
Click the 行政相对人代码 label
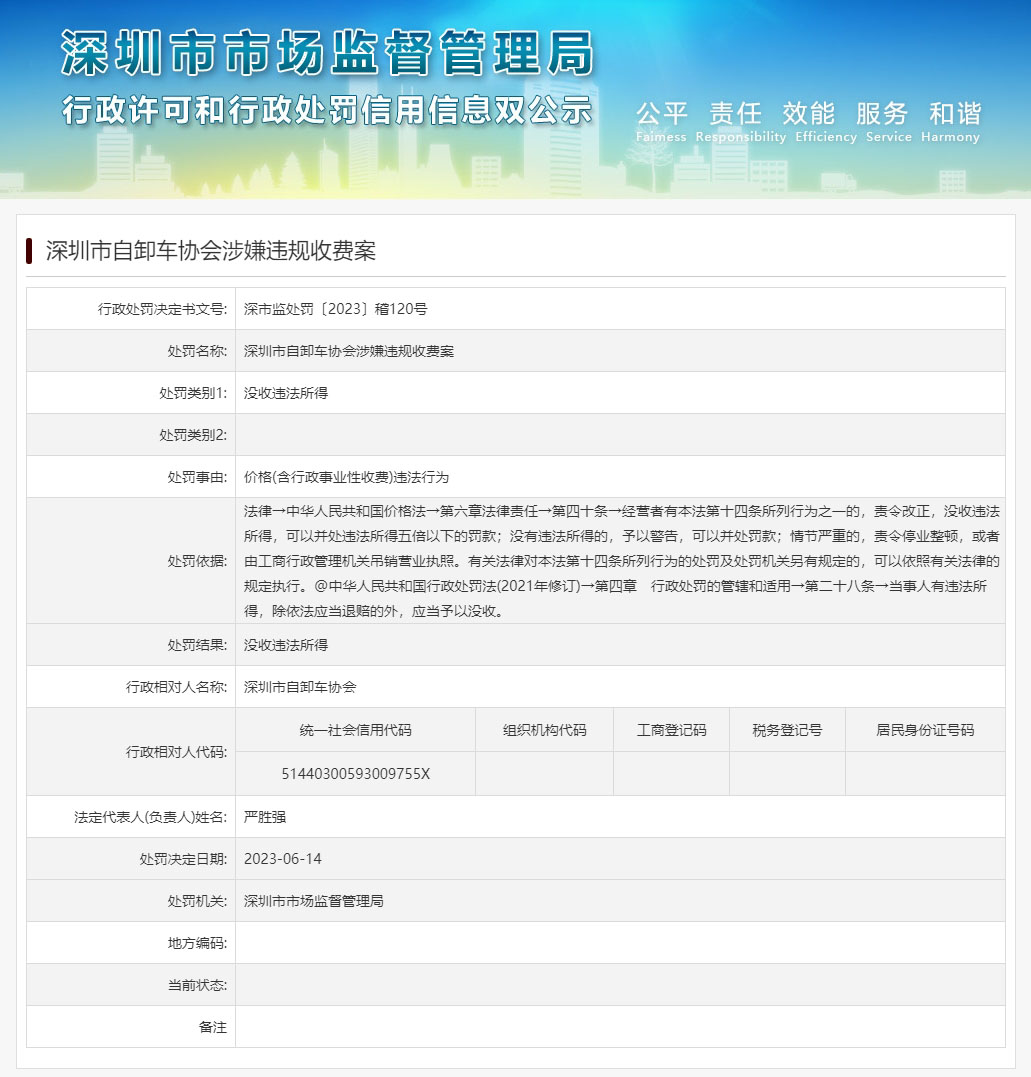click(176, 752)
